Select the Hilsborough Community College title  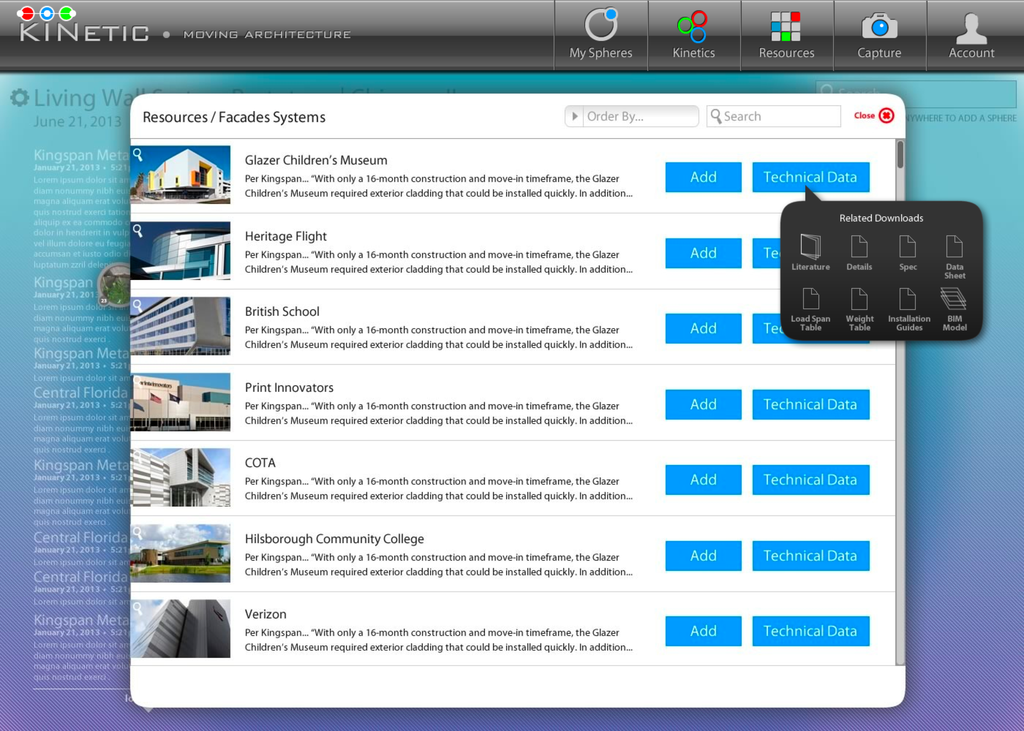[334, 539]
